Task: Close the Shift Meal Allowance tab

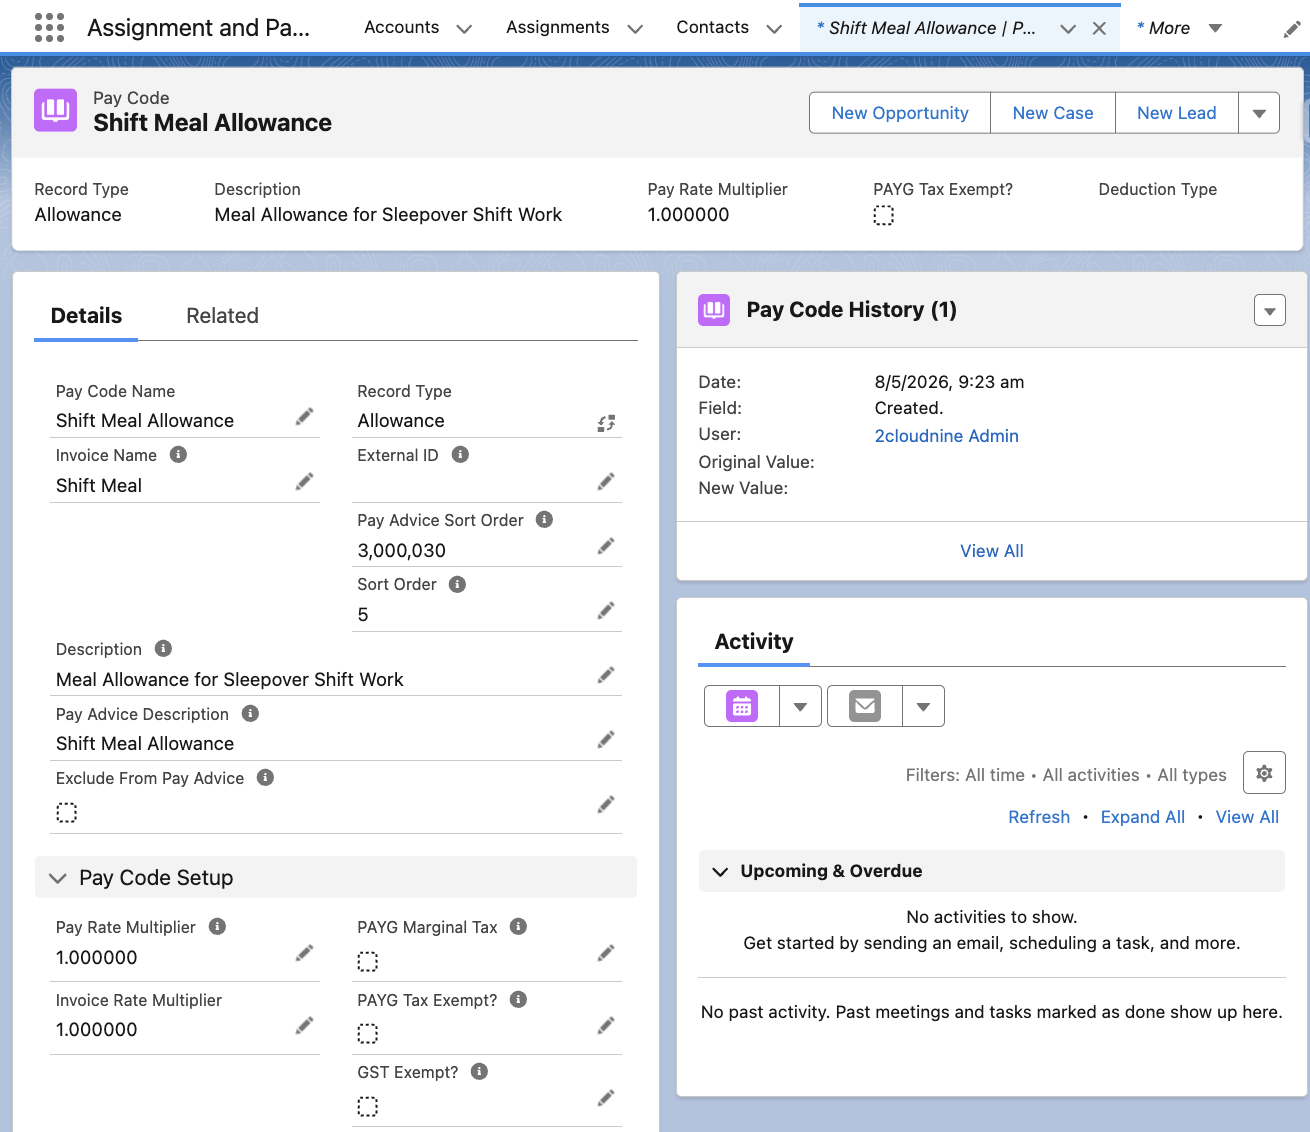Action: pos(1099,29)
